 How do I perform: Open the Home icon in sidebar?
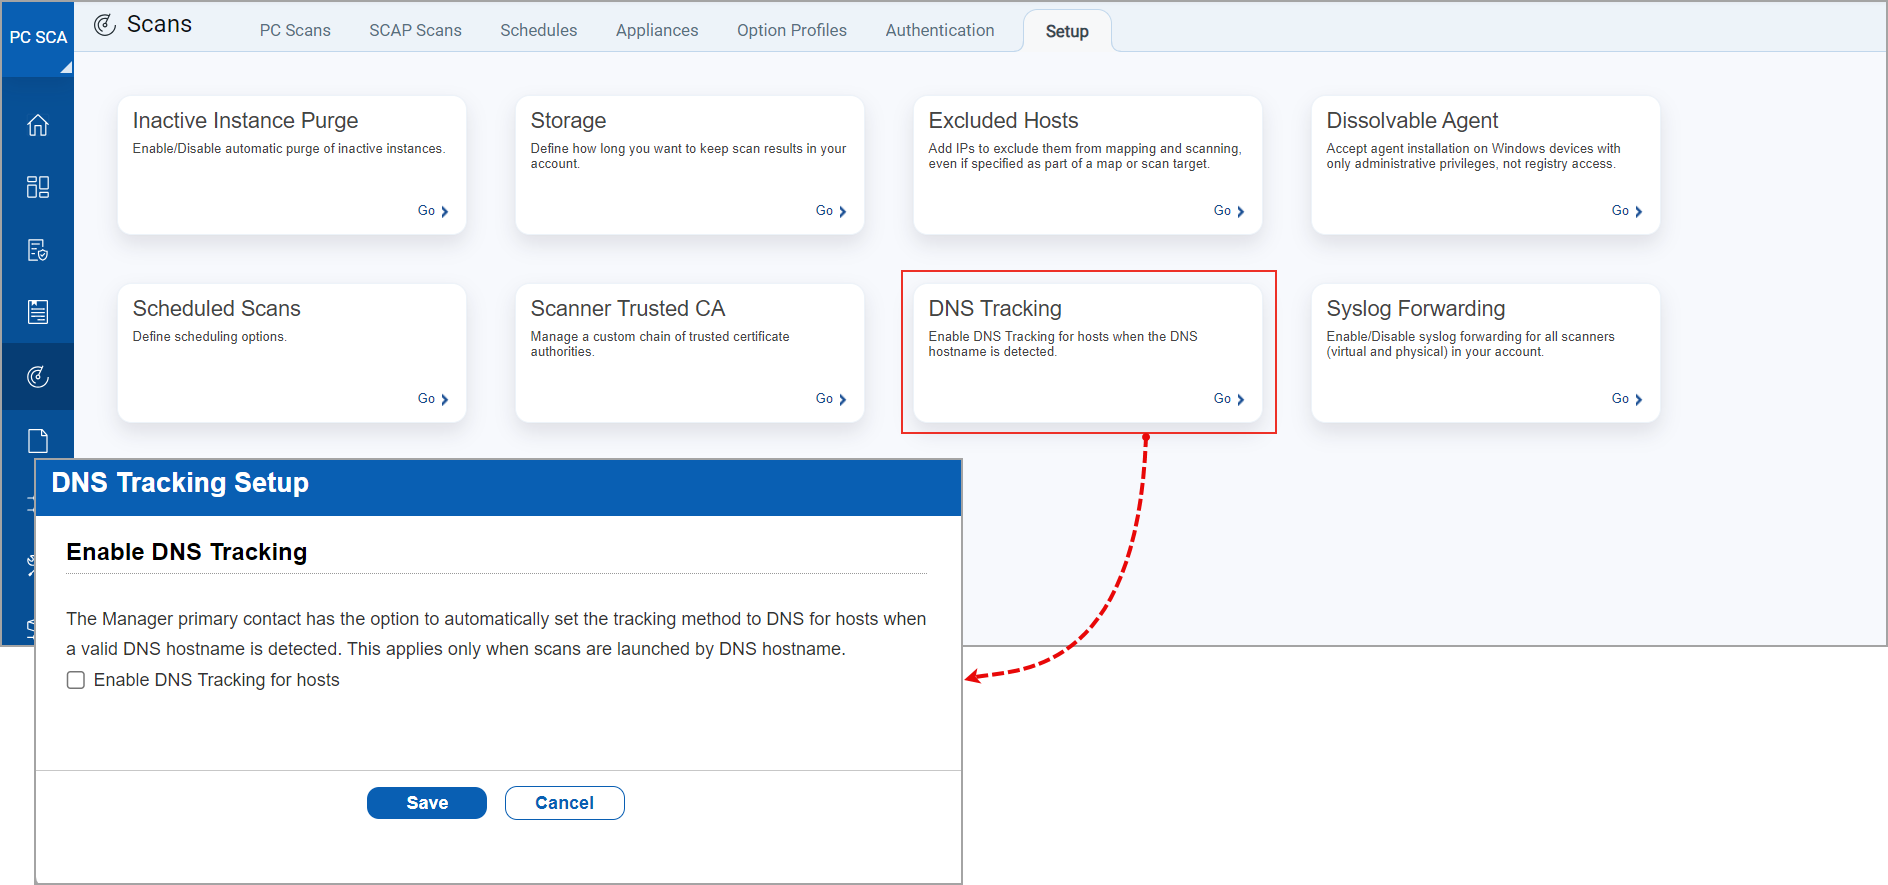(x=38, y=125)
